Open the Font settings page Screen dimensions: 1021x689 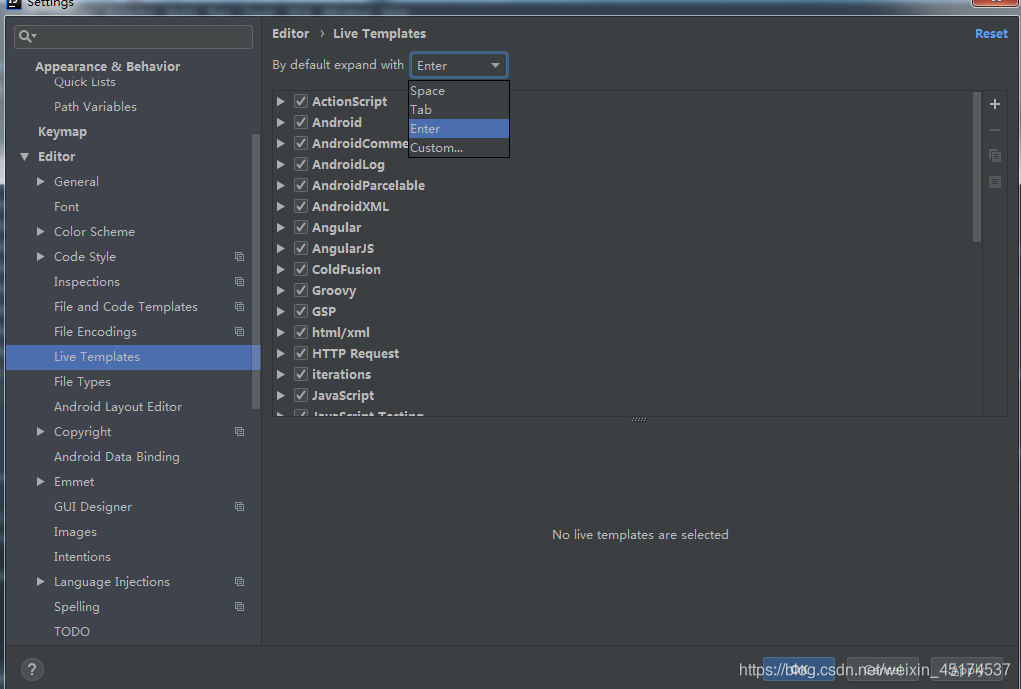[66, 206]
